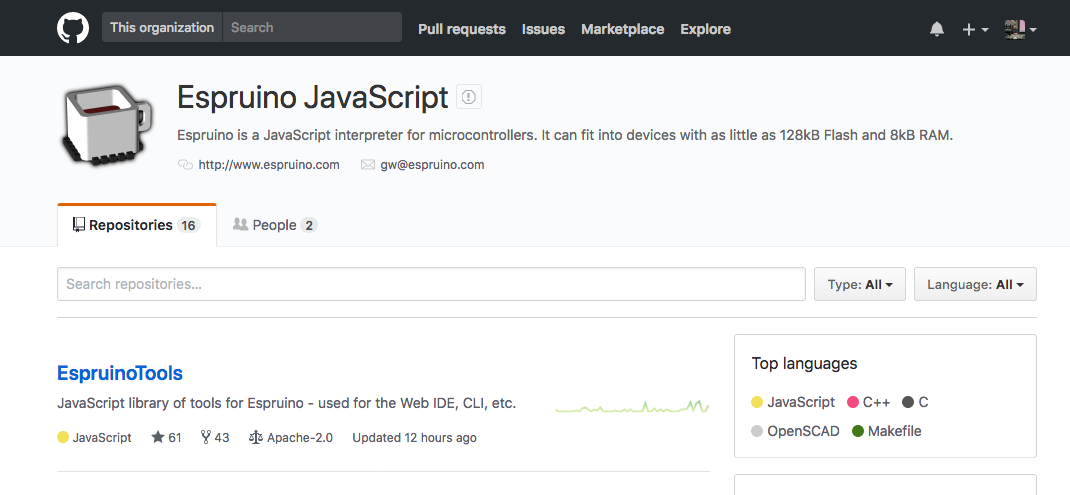Click the yellow JavaScript dot in Top languages
Screen dimensions: 1070x495
[x=757, y=402]
